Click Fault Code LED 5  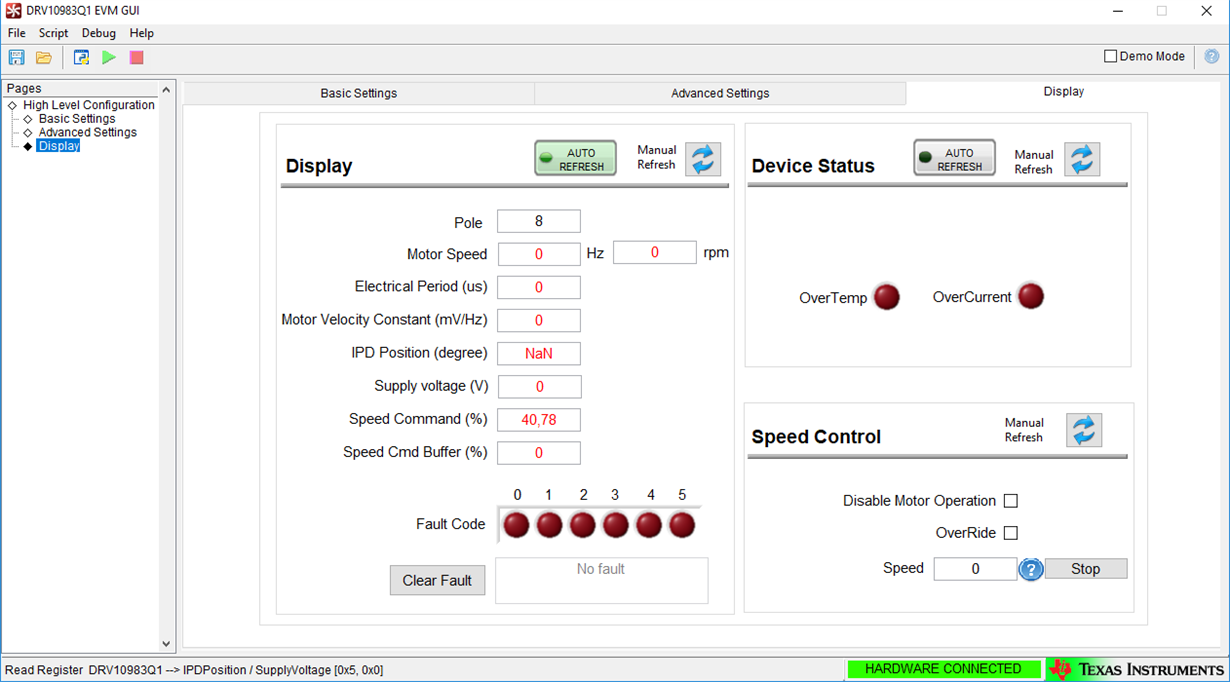(x=682, y=525)
